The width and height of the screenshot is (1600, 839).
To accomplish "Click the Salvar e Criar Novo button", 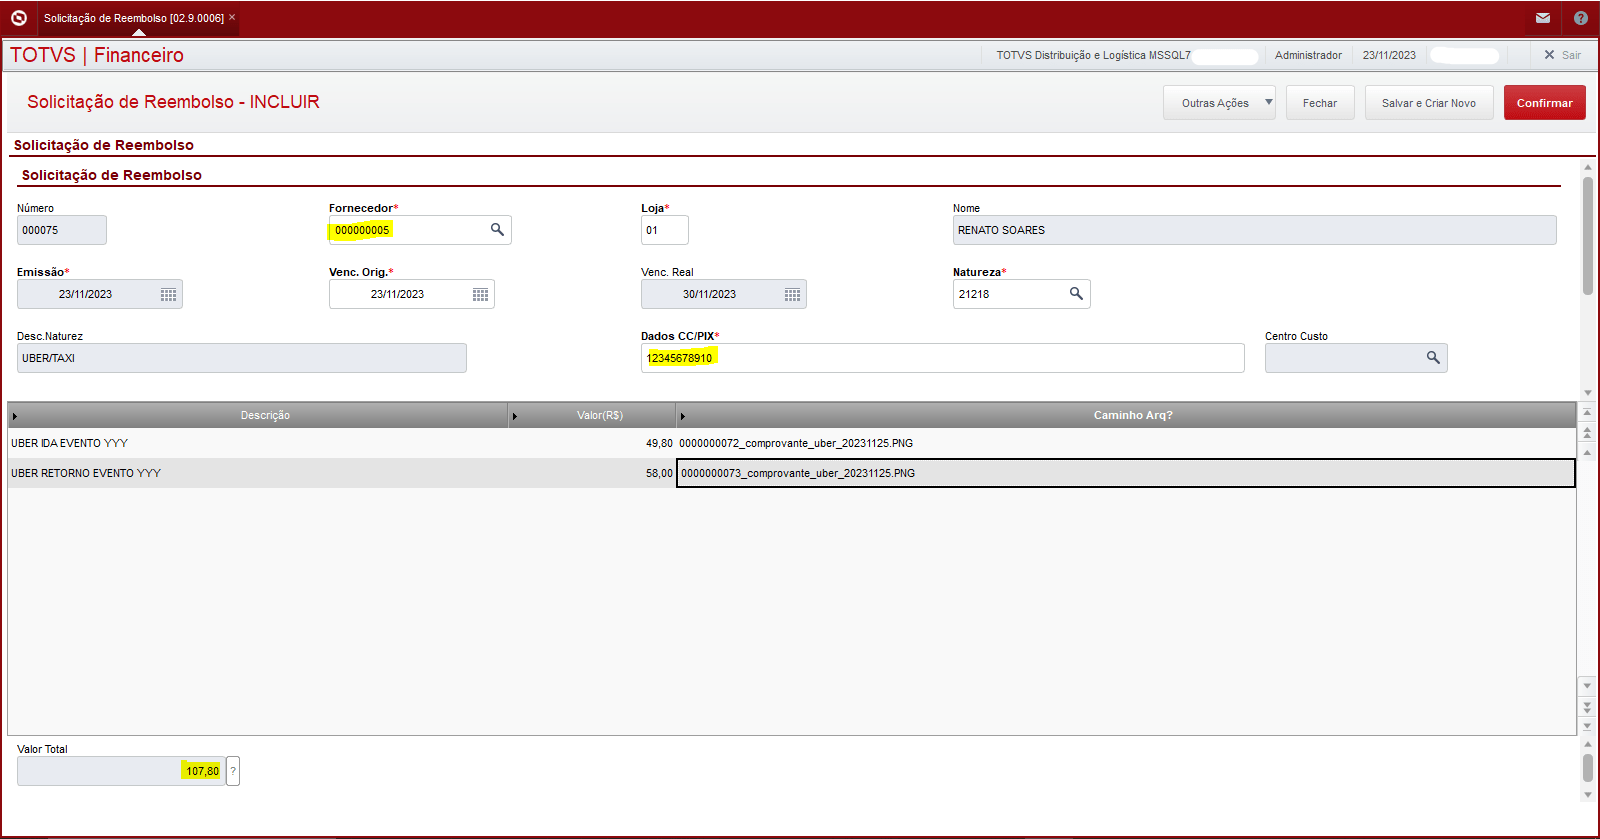I will [x=1428, y=103].
